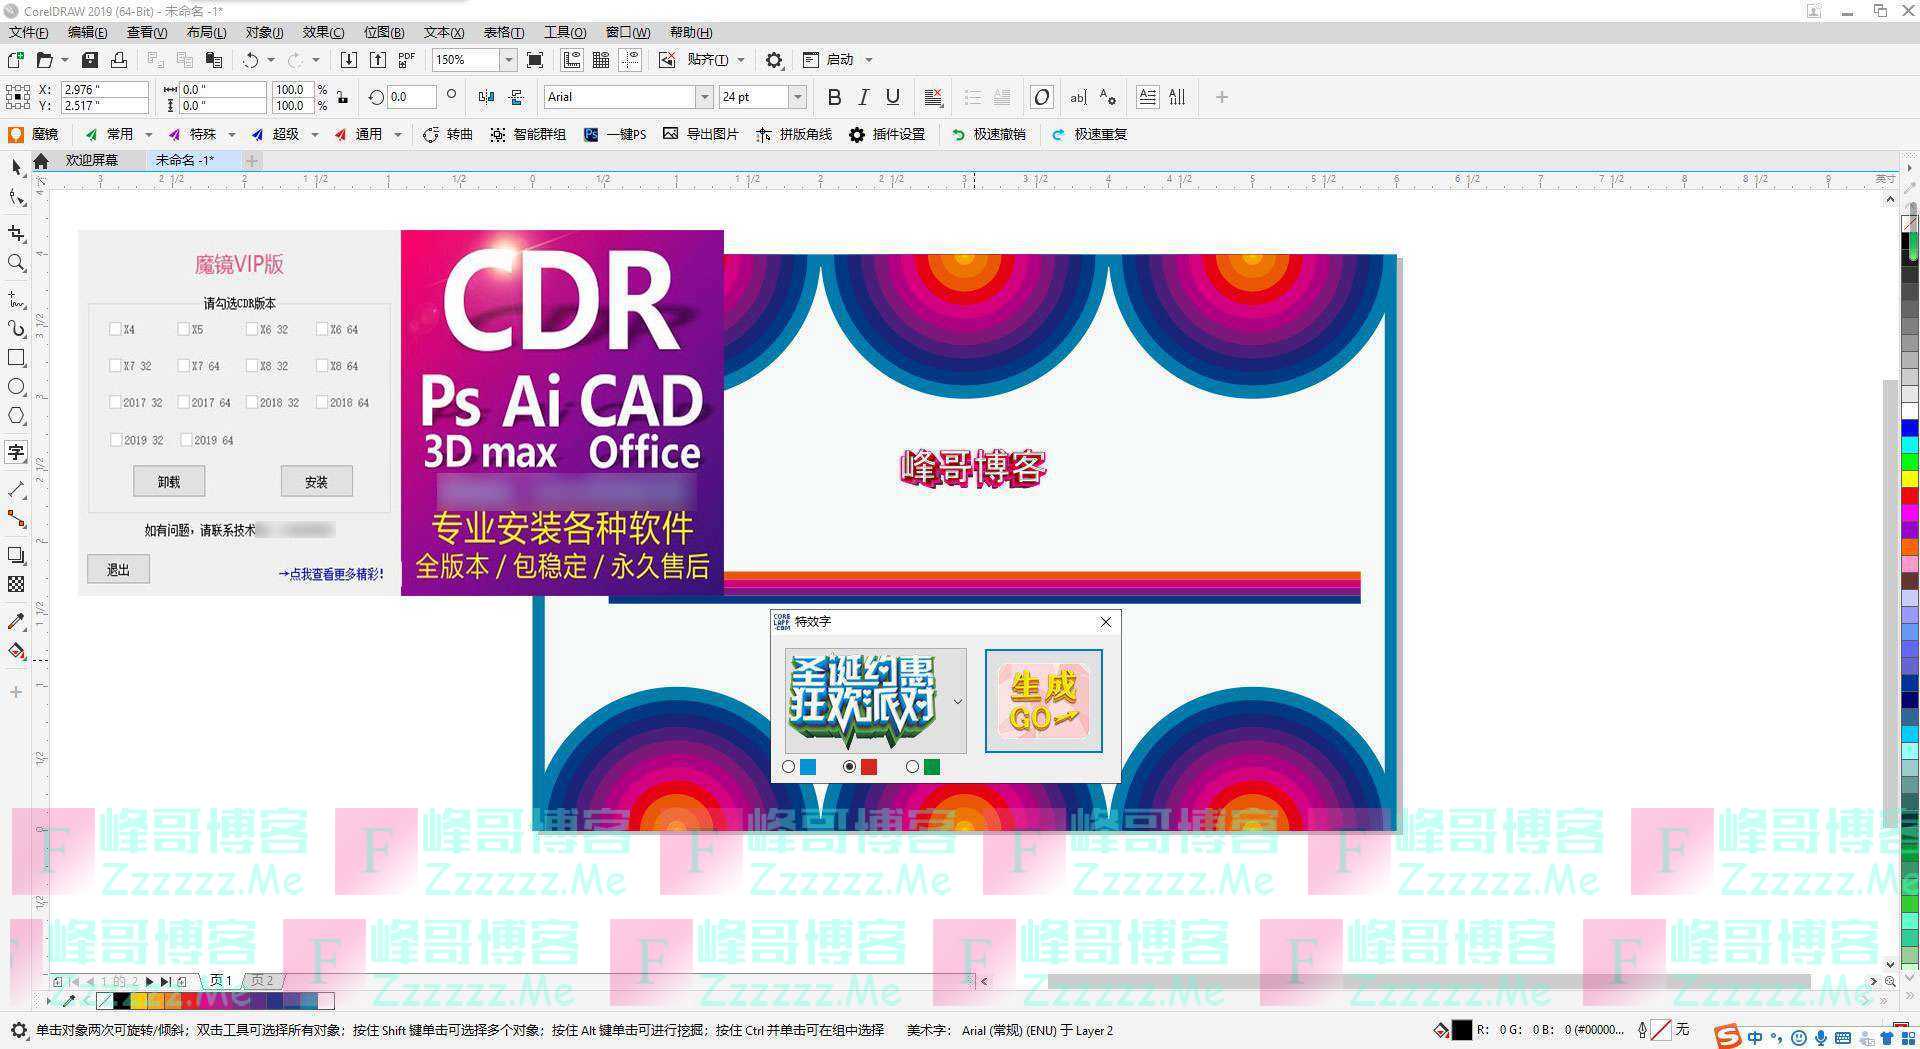1920x1049 pixels.
Task: Expand the Arial font name dropdown
Action: pos(704,97)
